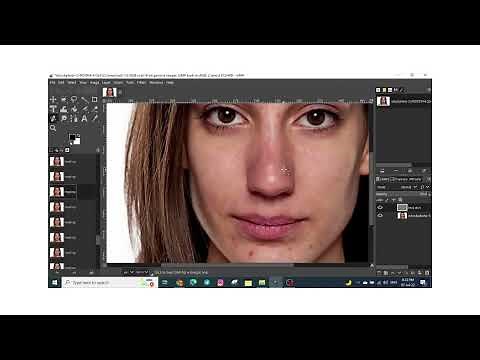
Task: Close the open image tab with X
Action: [120, 92]
